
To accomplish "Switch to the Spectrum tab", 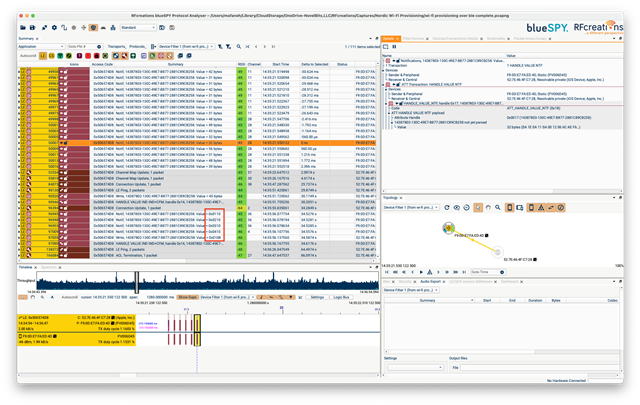I will (49, 267).
